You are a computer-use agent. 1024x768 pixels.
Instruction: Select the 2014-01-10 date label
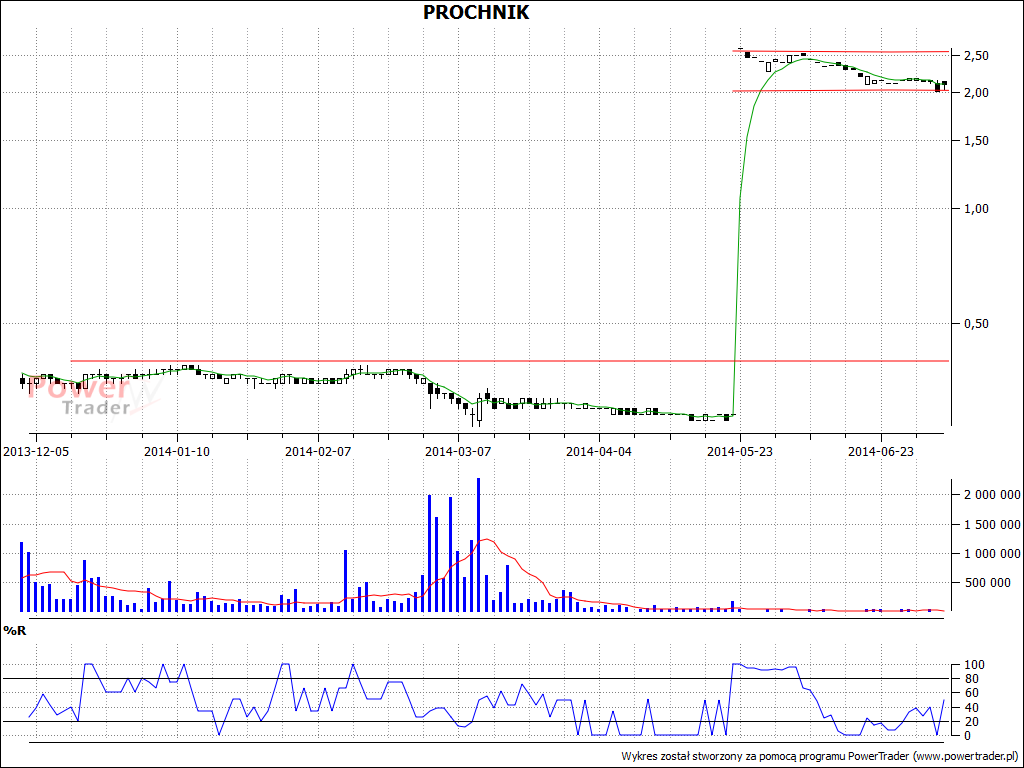tap(177, 451)
